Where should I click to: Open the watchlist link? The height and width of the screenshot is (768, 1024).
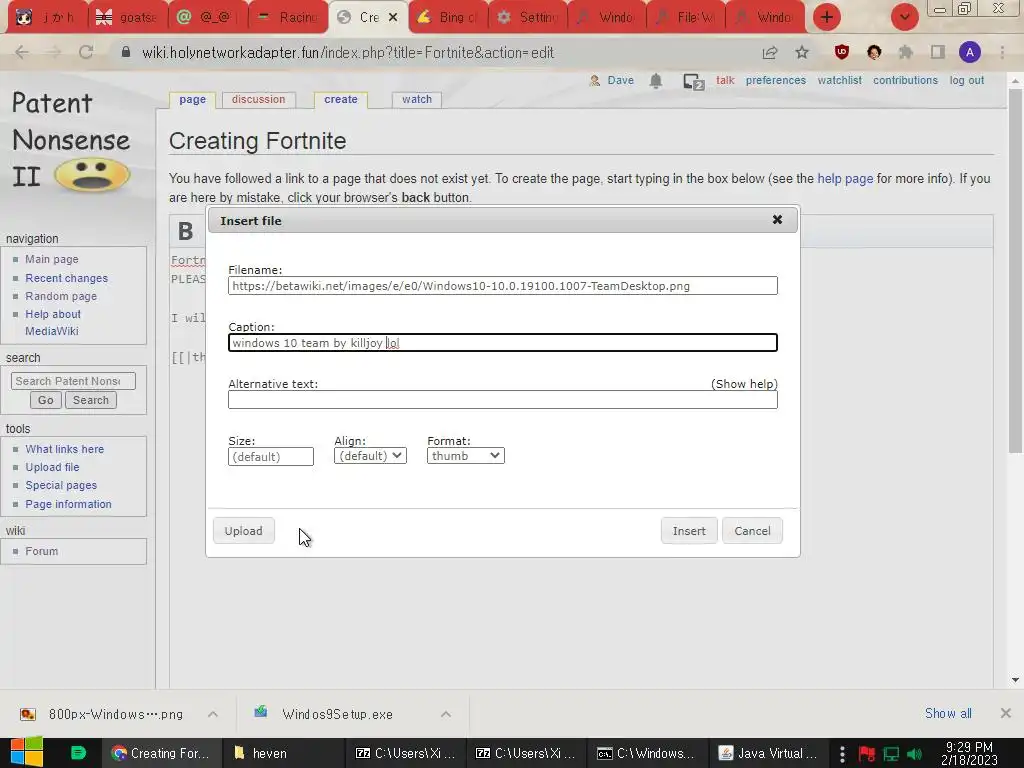839,80
